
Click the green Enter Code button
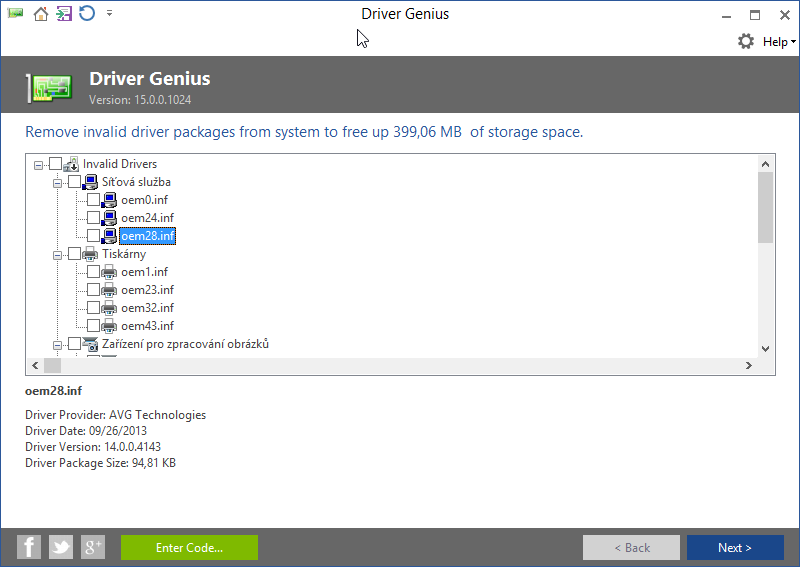[189, 547]
